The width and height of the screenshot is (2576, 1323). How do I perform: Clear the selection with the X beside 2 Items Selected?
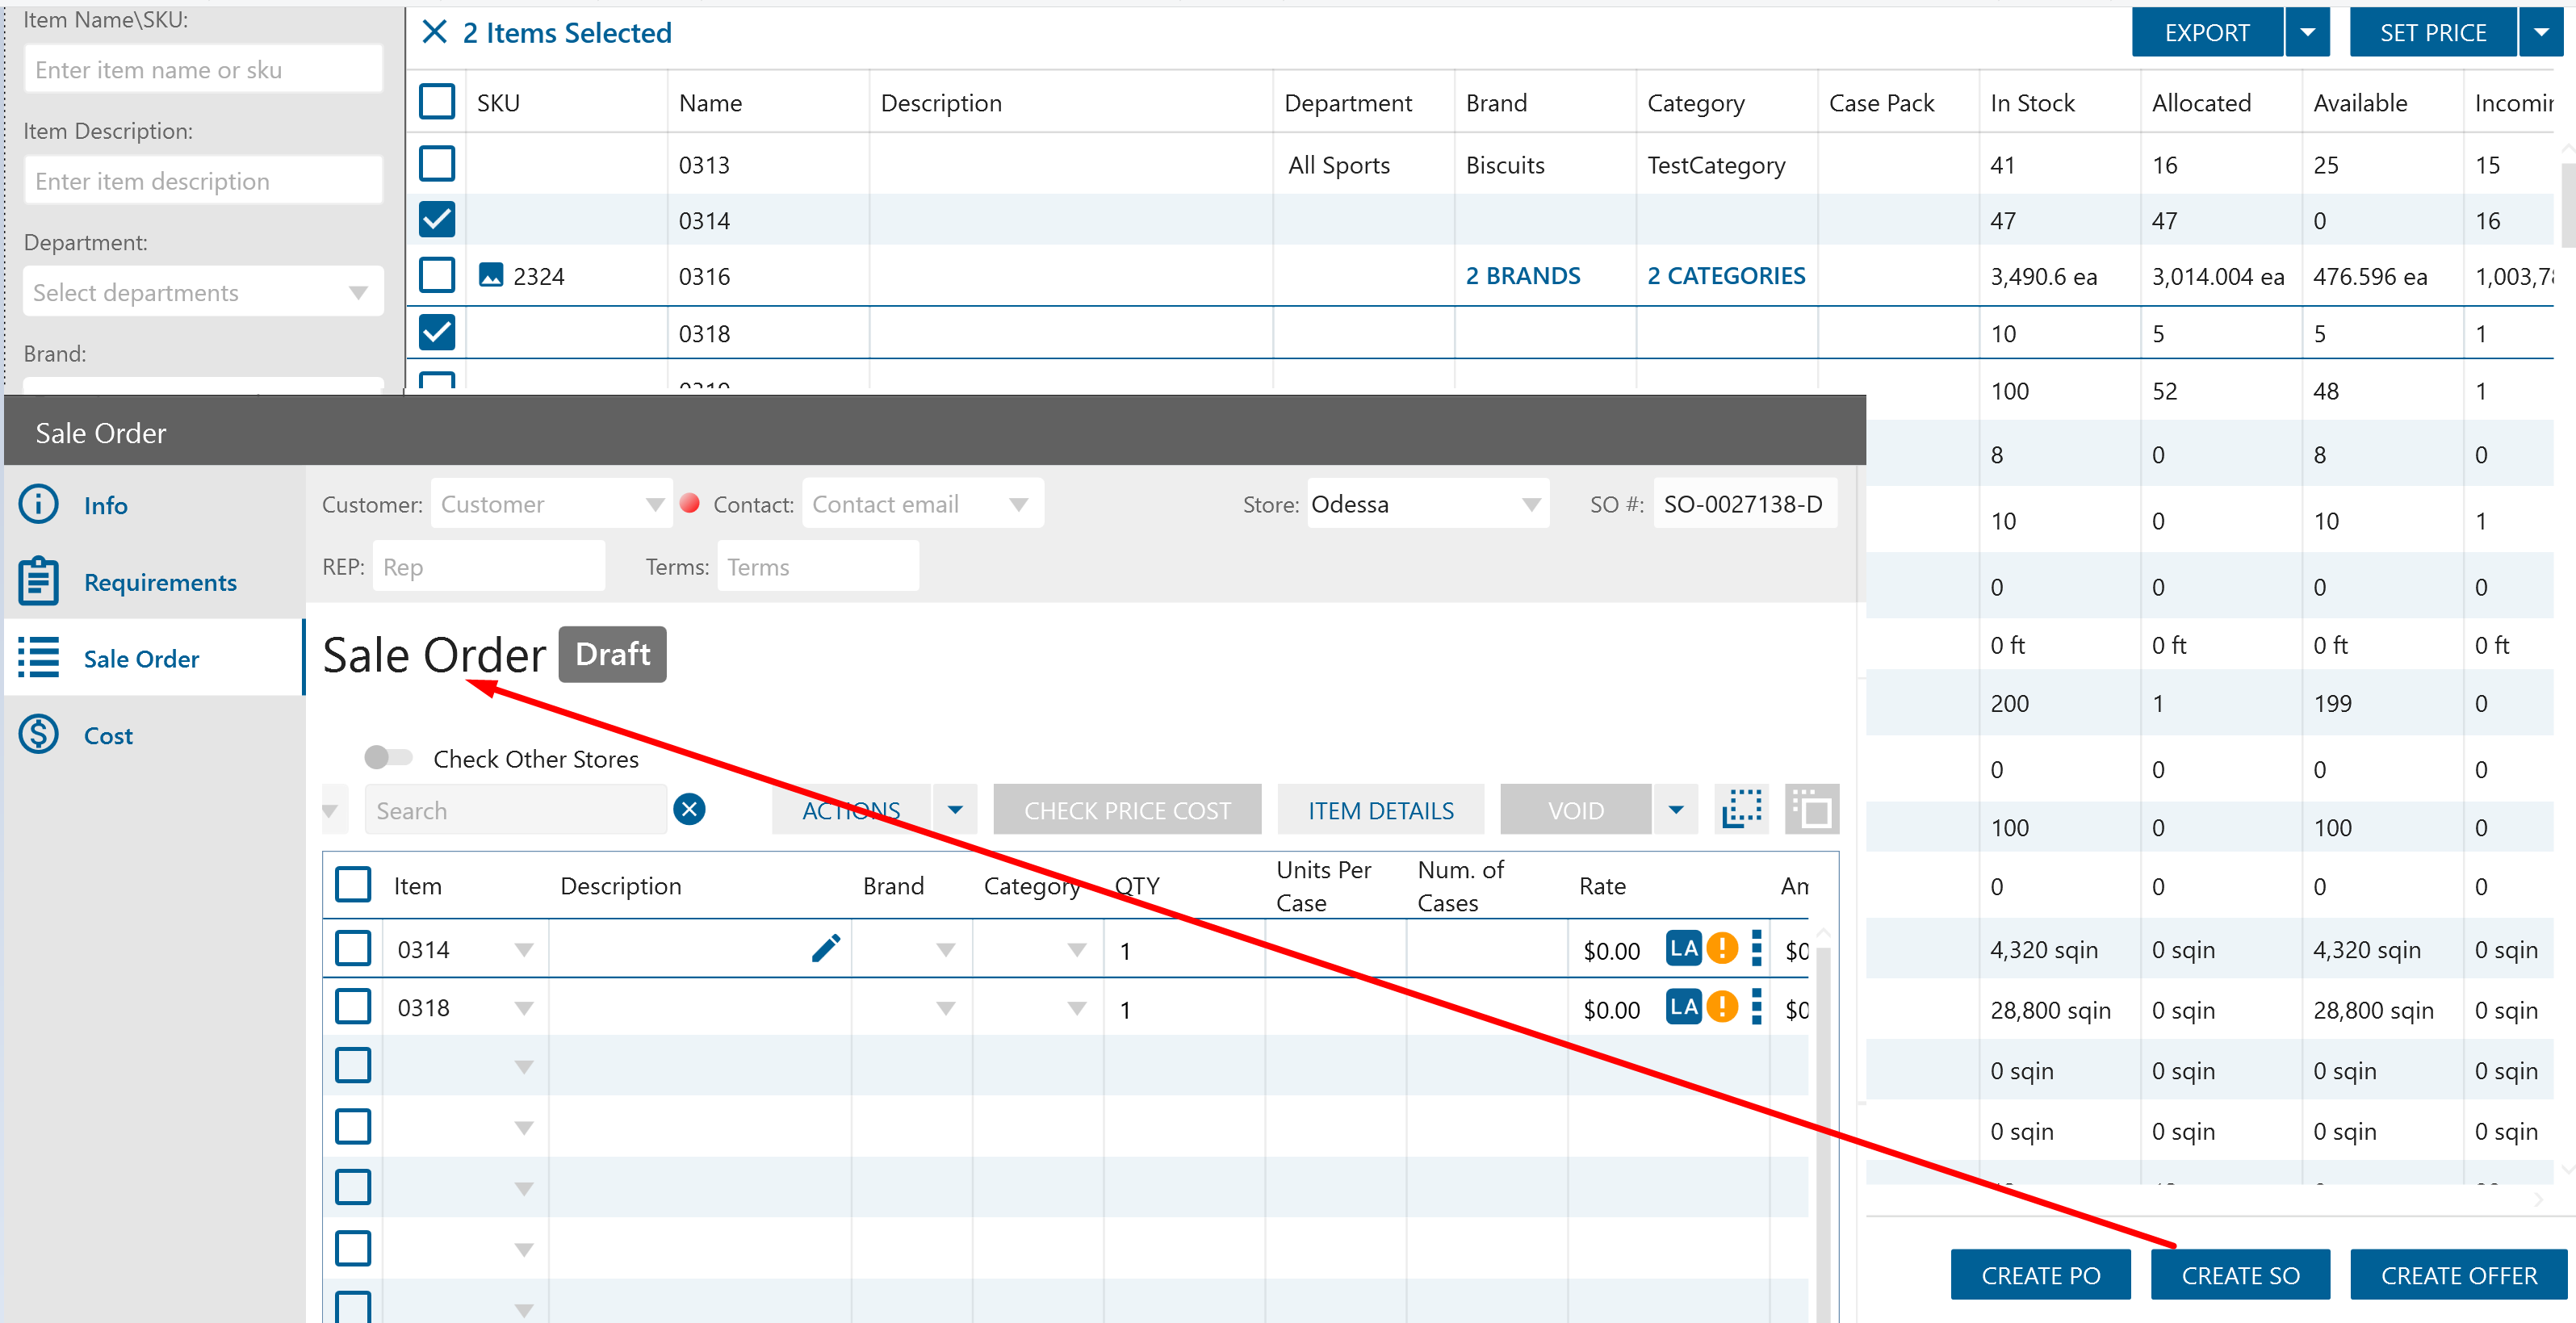(x=434, y=32)
